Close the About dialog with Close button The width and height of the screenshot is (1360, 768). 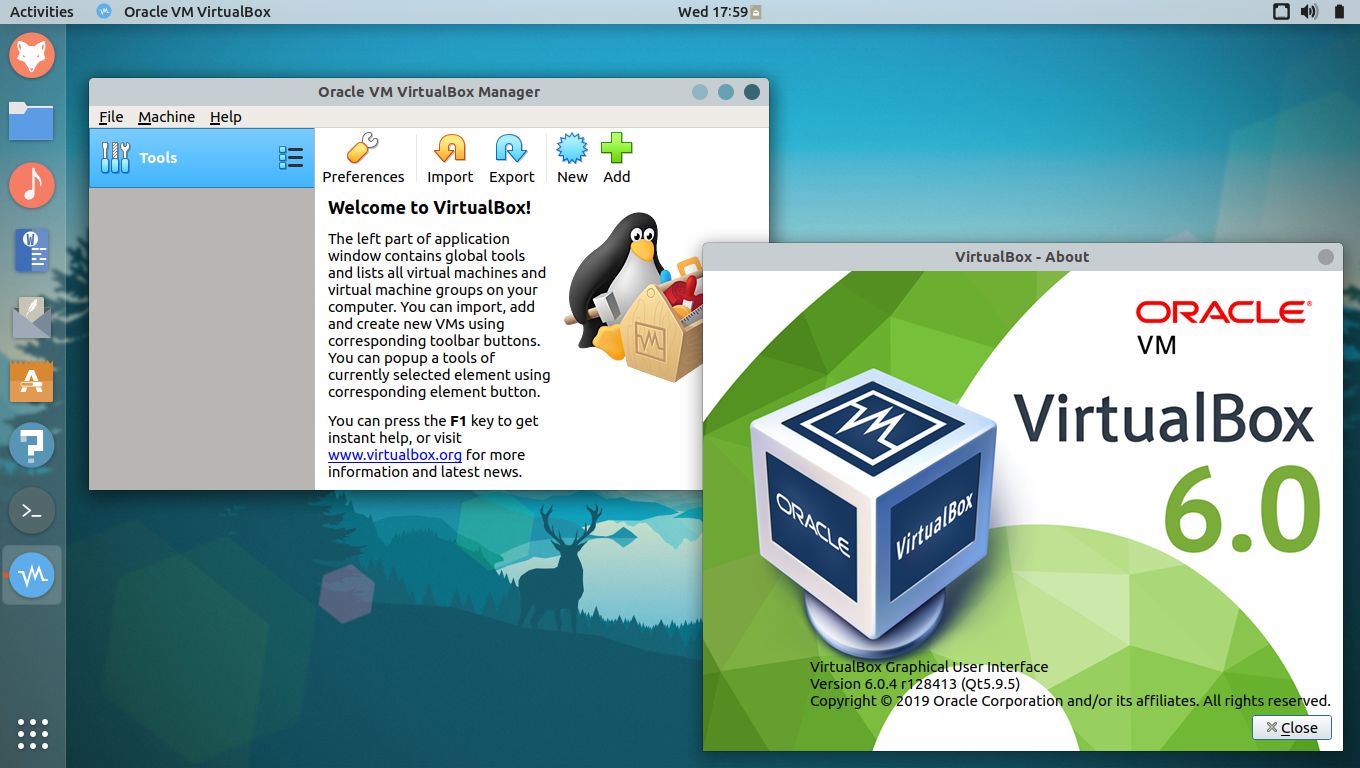(1292, 727)
